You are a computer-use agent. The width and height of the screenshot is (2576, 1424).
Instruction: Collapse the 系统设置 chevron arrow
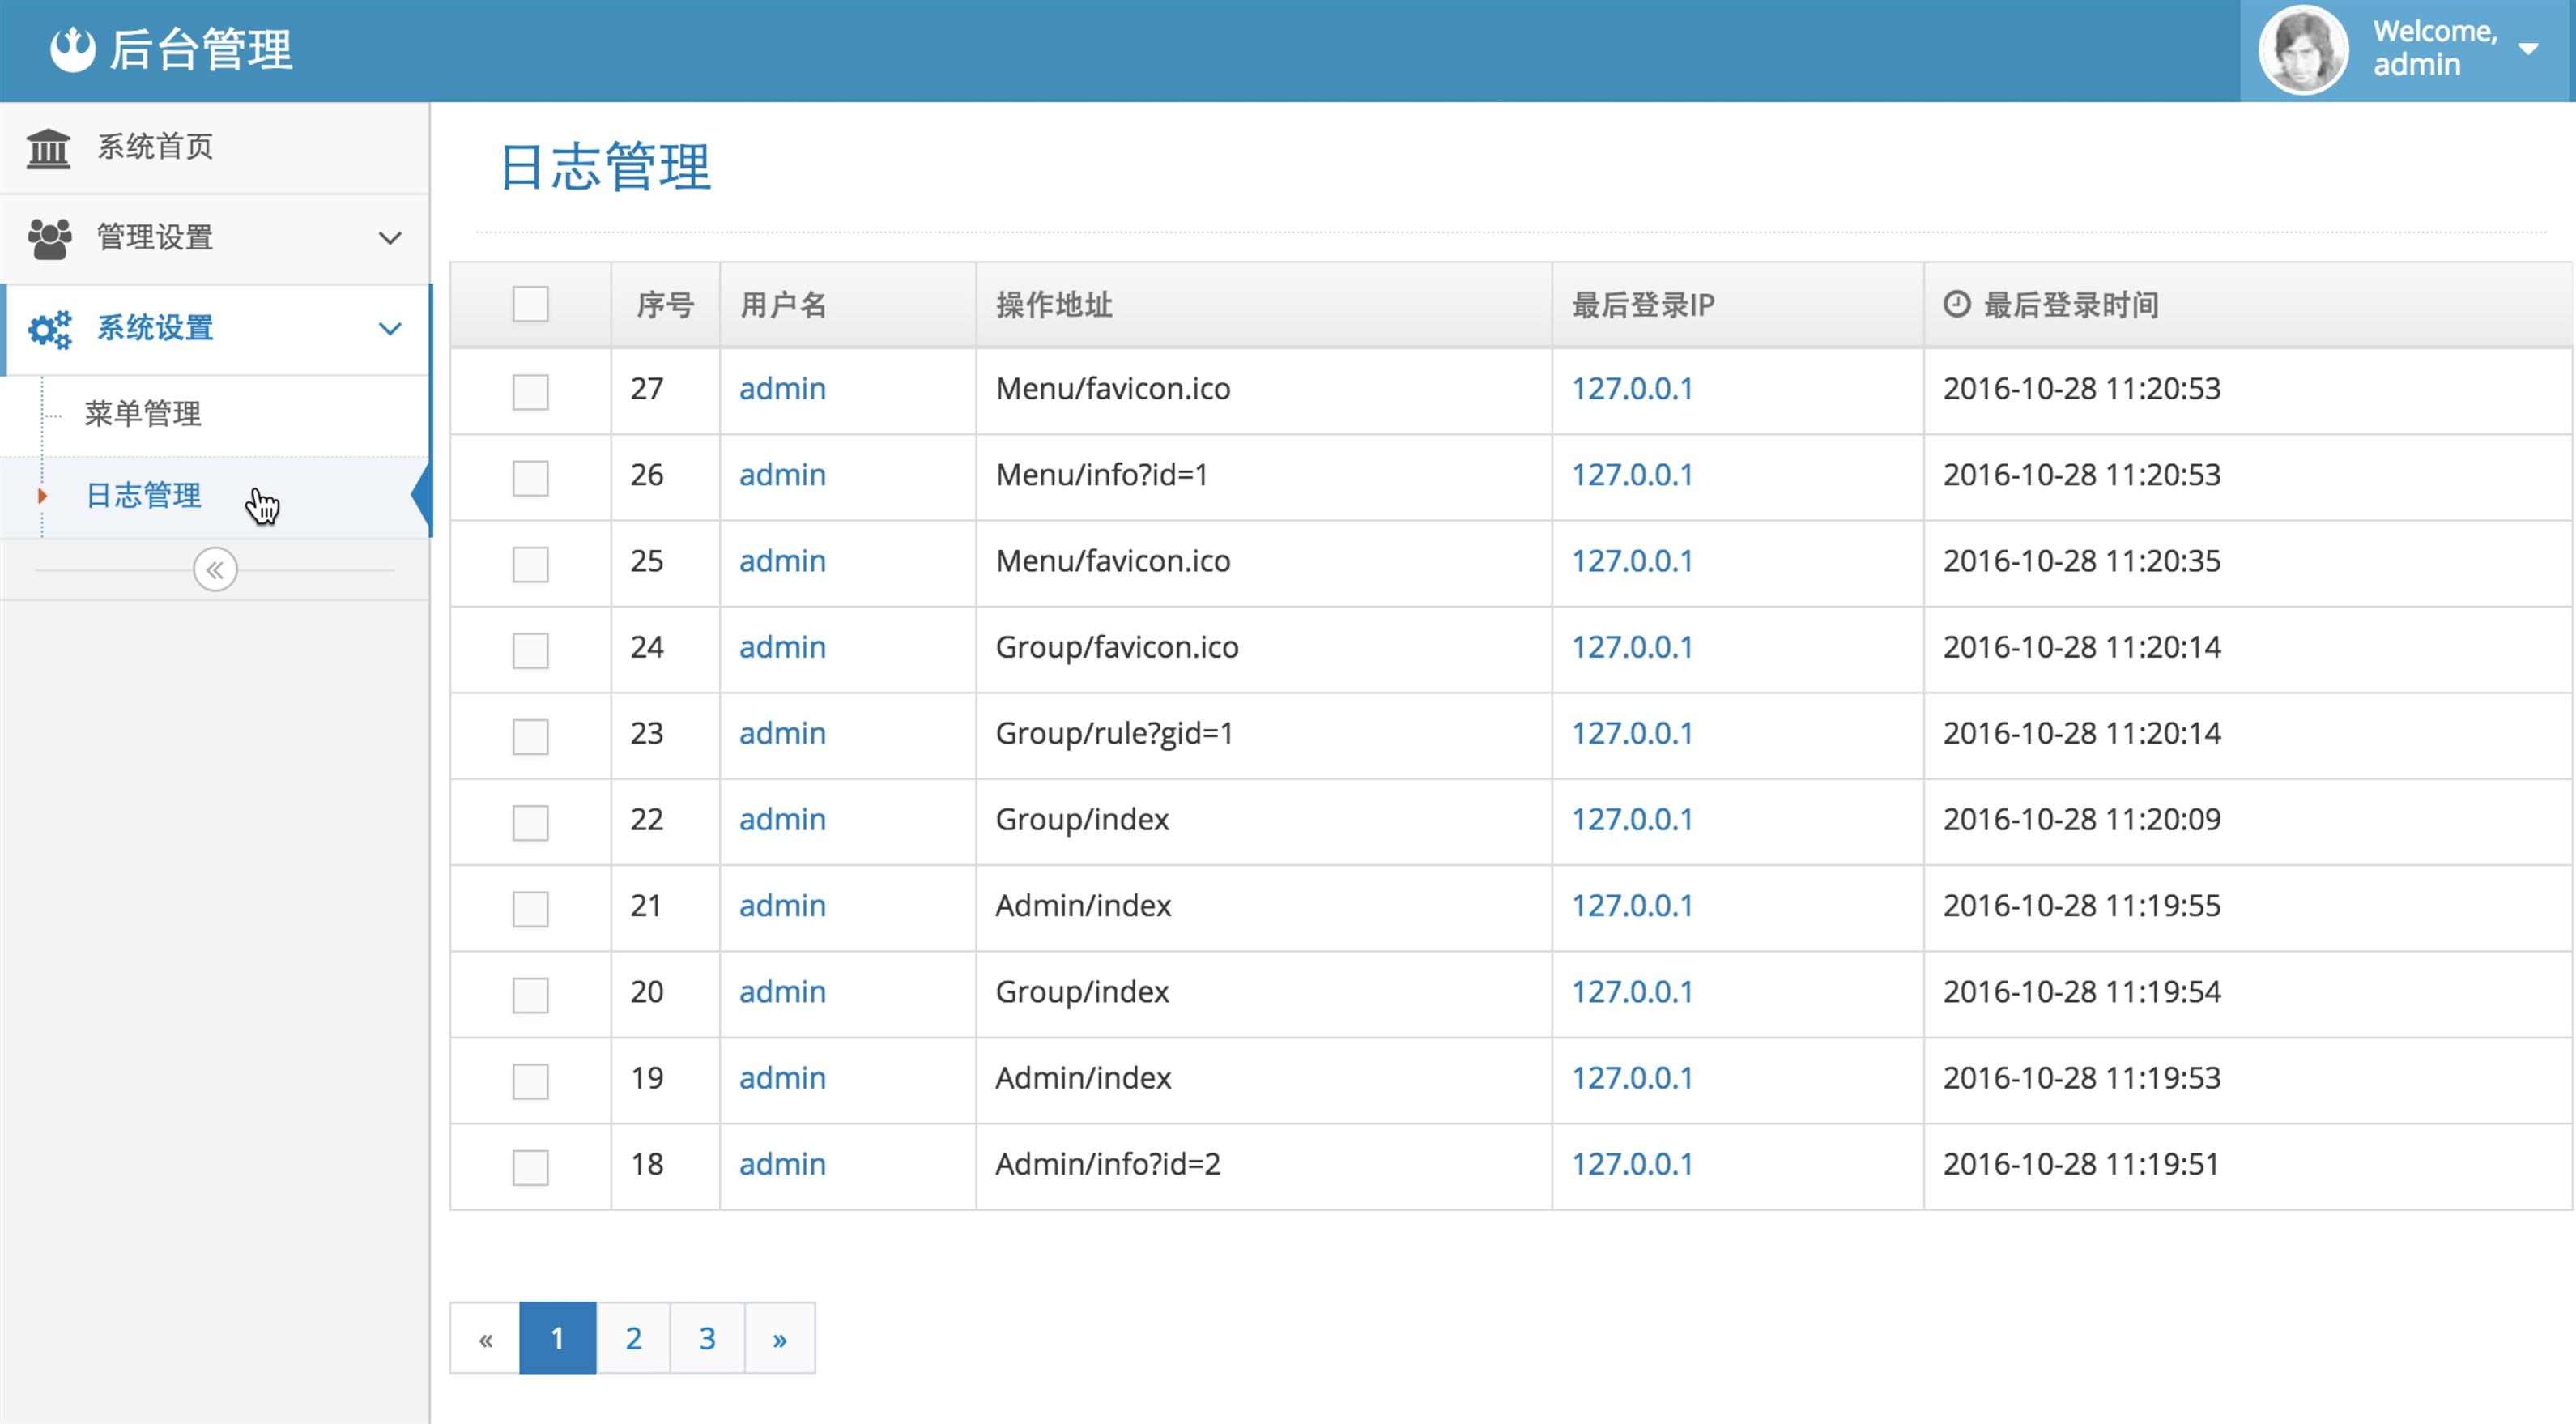[x=390, y=329]
